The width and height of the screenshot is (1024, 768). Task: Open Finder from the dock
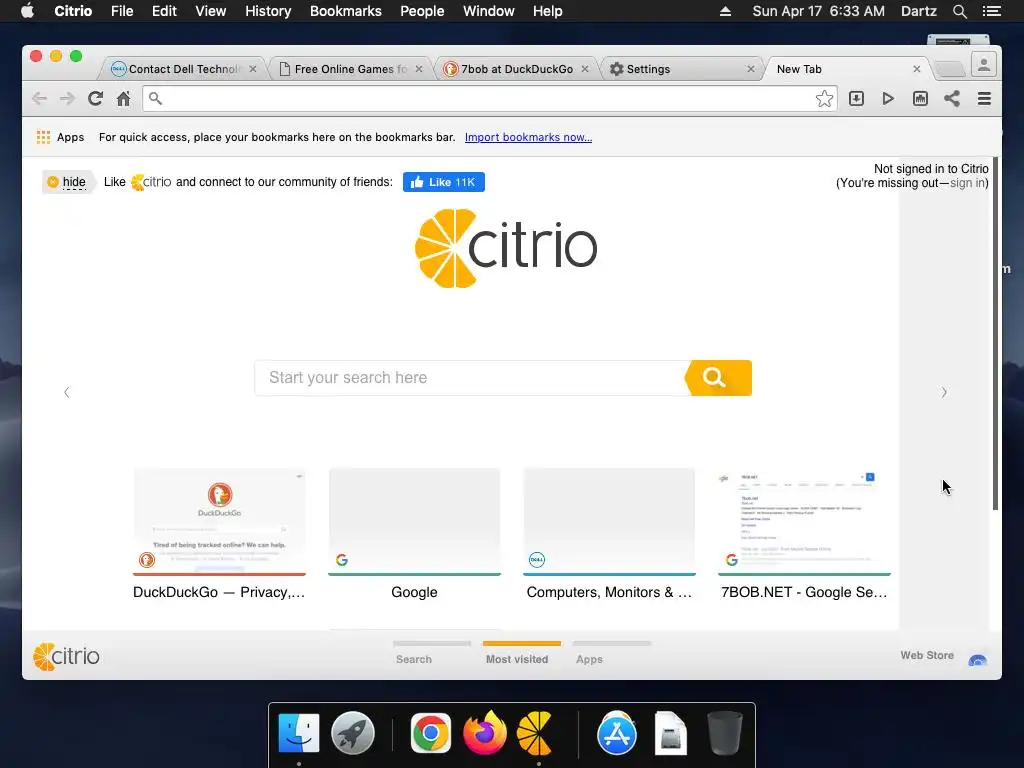[x=298, y=733]
